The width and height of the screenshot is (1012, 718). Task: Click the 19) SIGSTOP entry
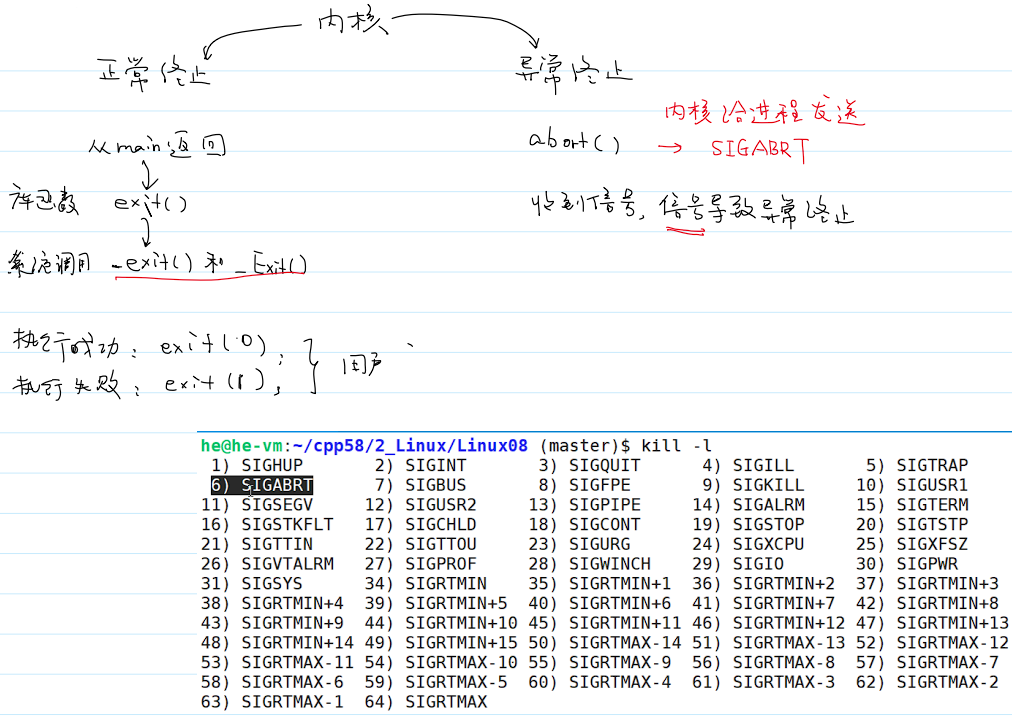(748, 524)
